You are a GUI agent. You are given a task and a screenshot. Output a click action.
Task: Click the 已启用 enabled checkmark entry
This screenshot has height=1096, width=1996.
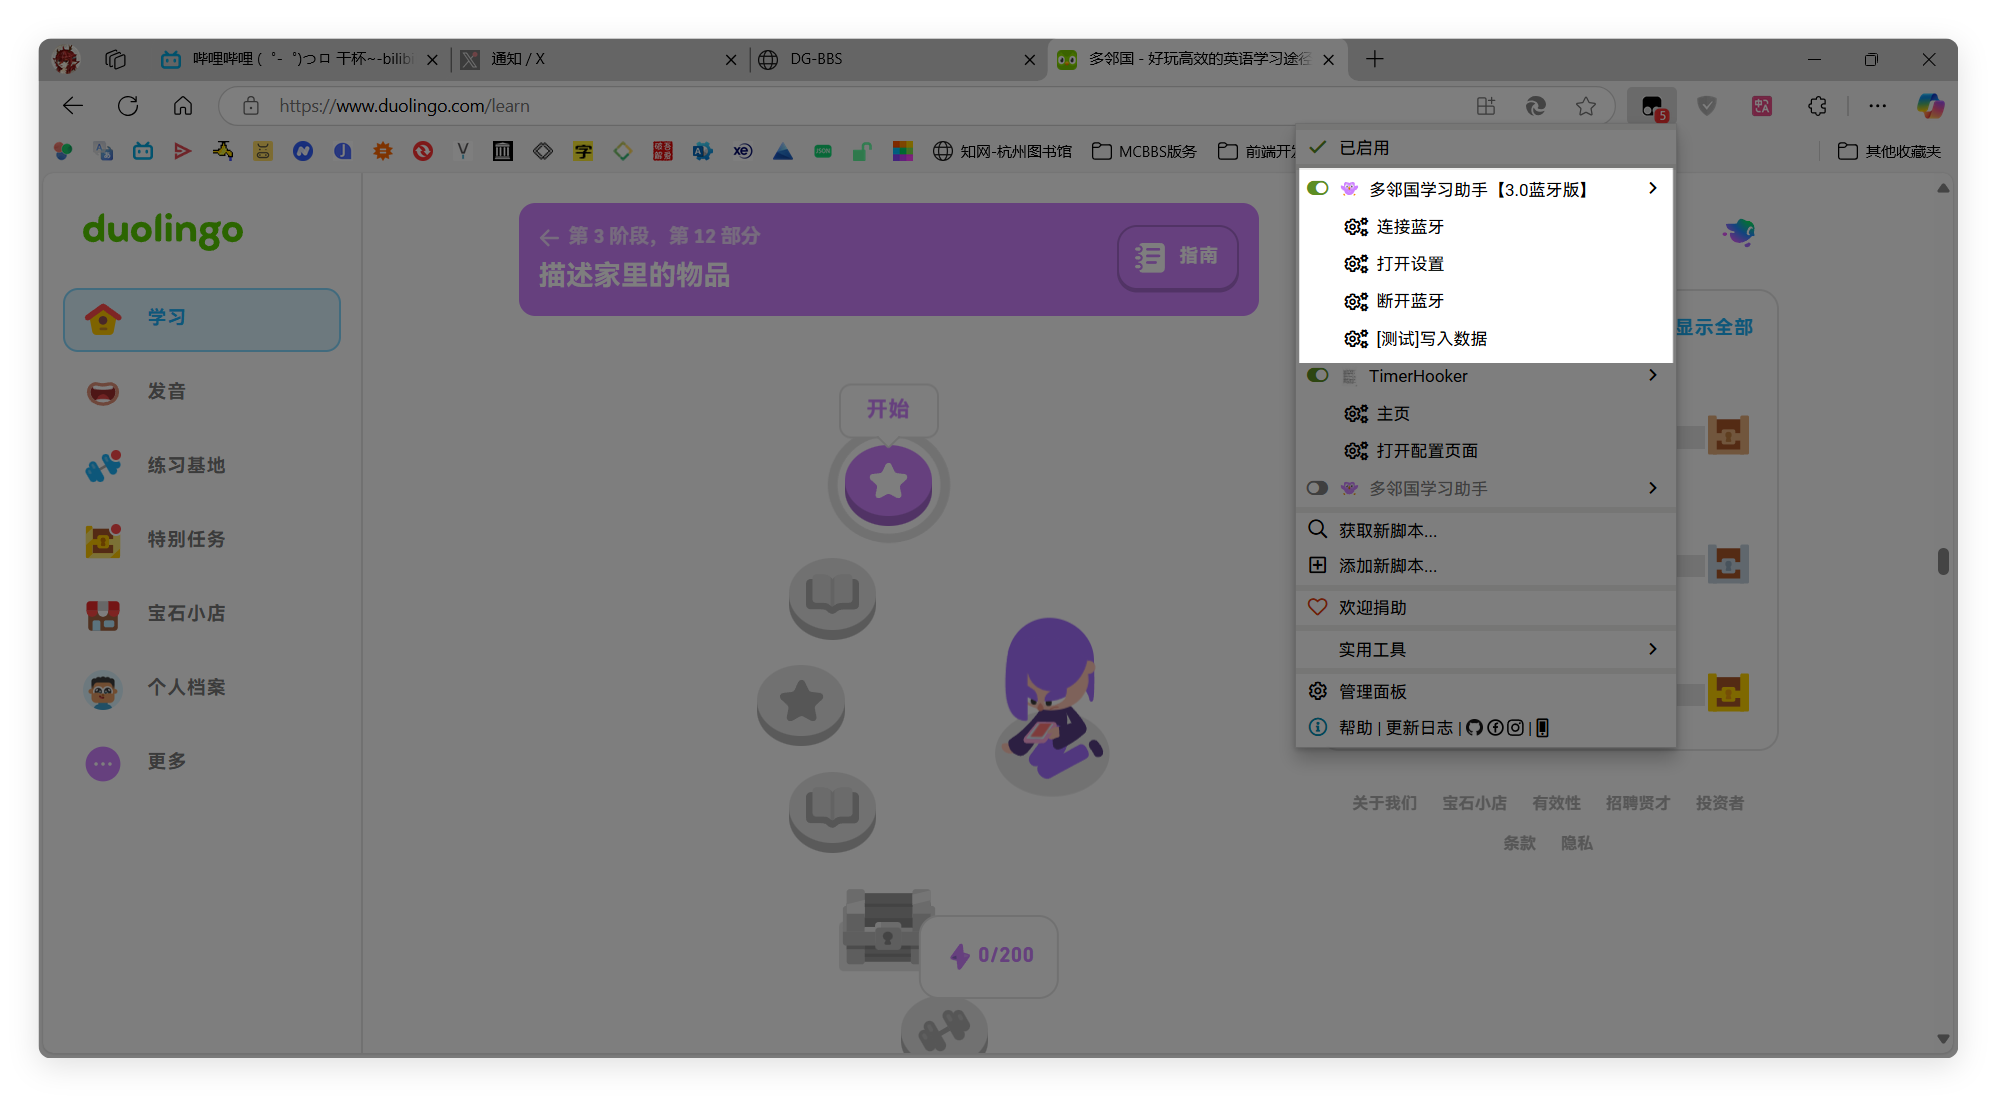click(1485, 148)
